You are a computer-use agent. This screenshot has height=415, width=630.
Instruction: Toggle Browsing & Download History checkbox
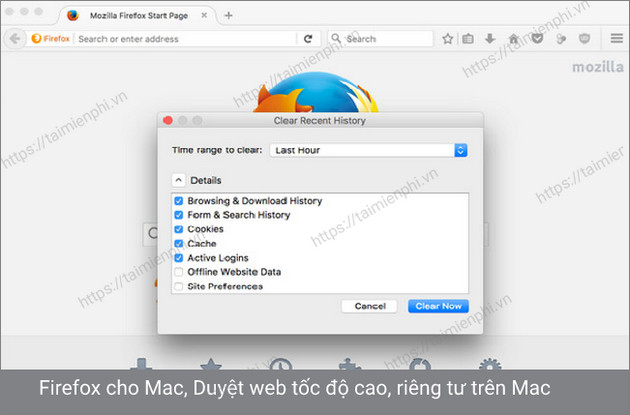coord(179,200)
